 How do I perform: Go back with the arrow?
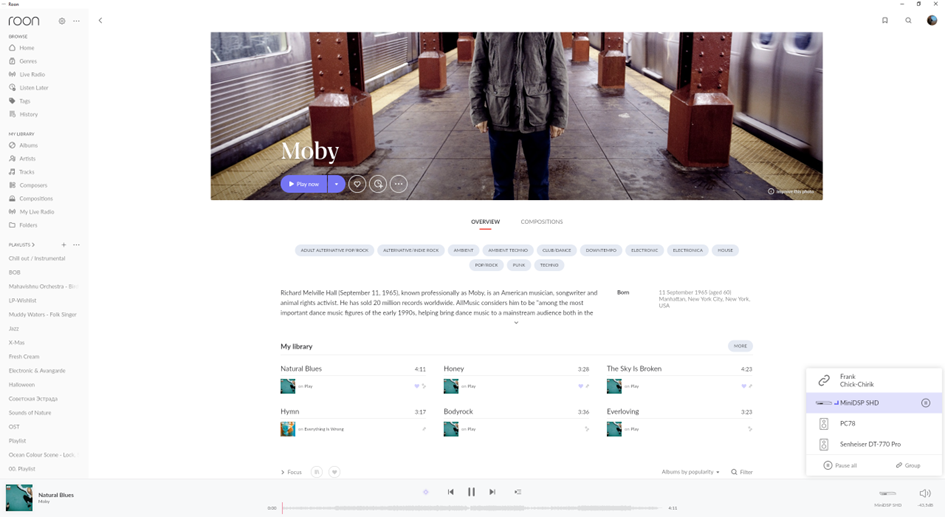100,20
